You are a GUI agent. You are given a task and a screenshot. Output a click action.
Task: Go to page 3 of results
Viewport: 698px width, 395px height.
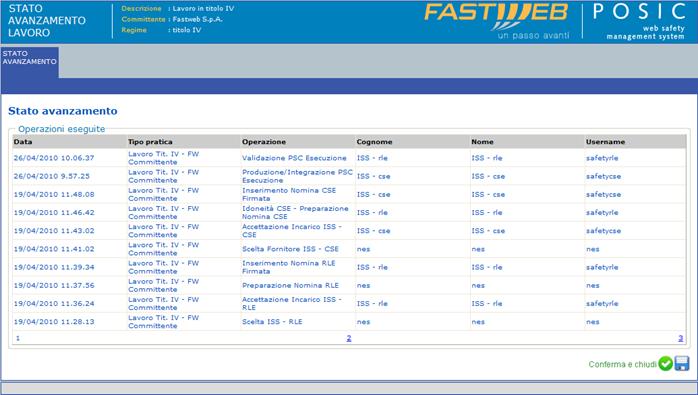tap(681, 338)
